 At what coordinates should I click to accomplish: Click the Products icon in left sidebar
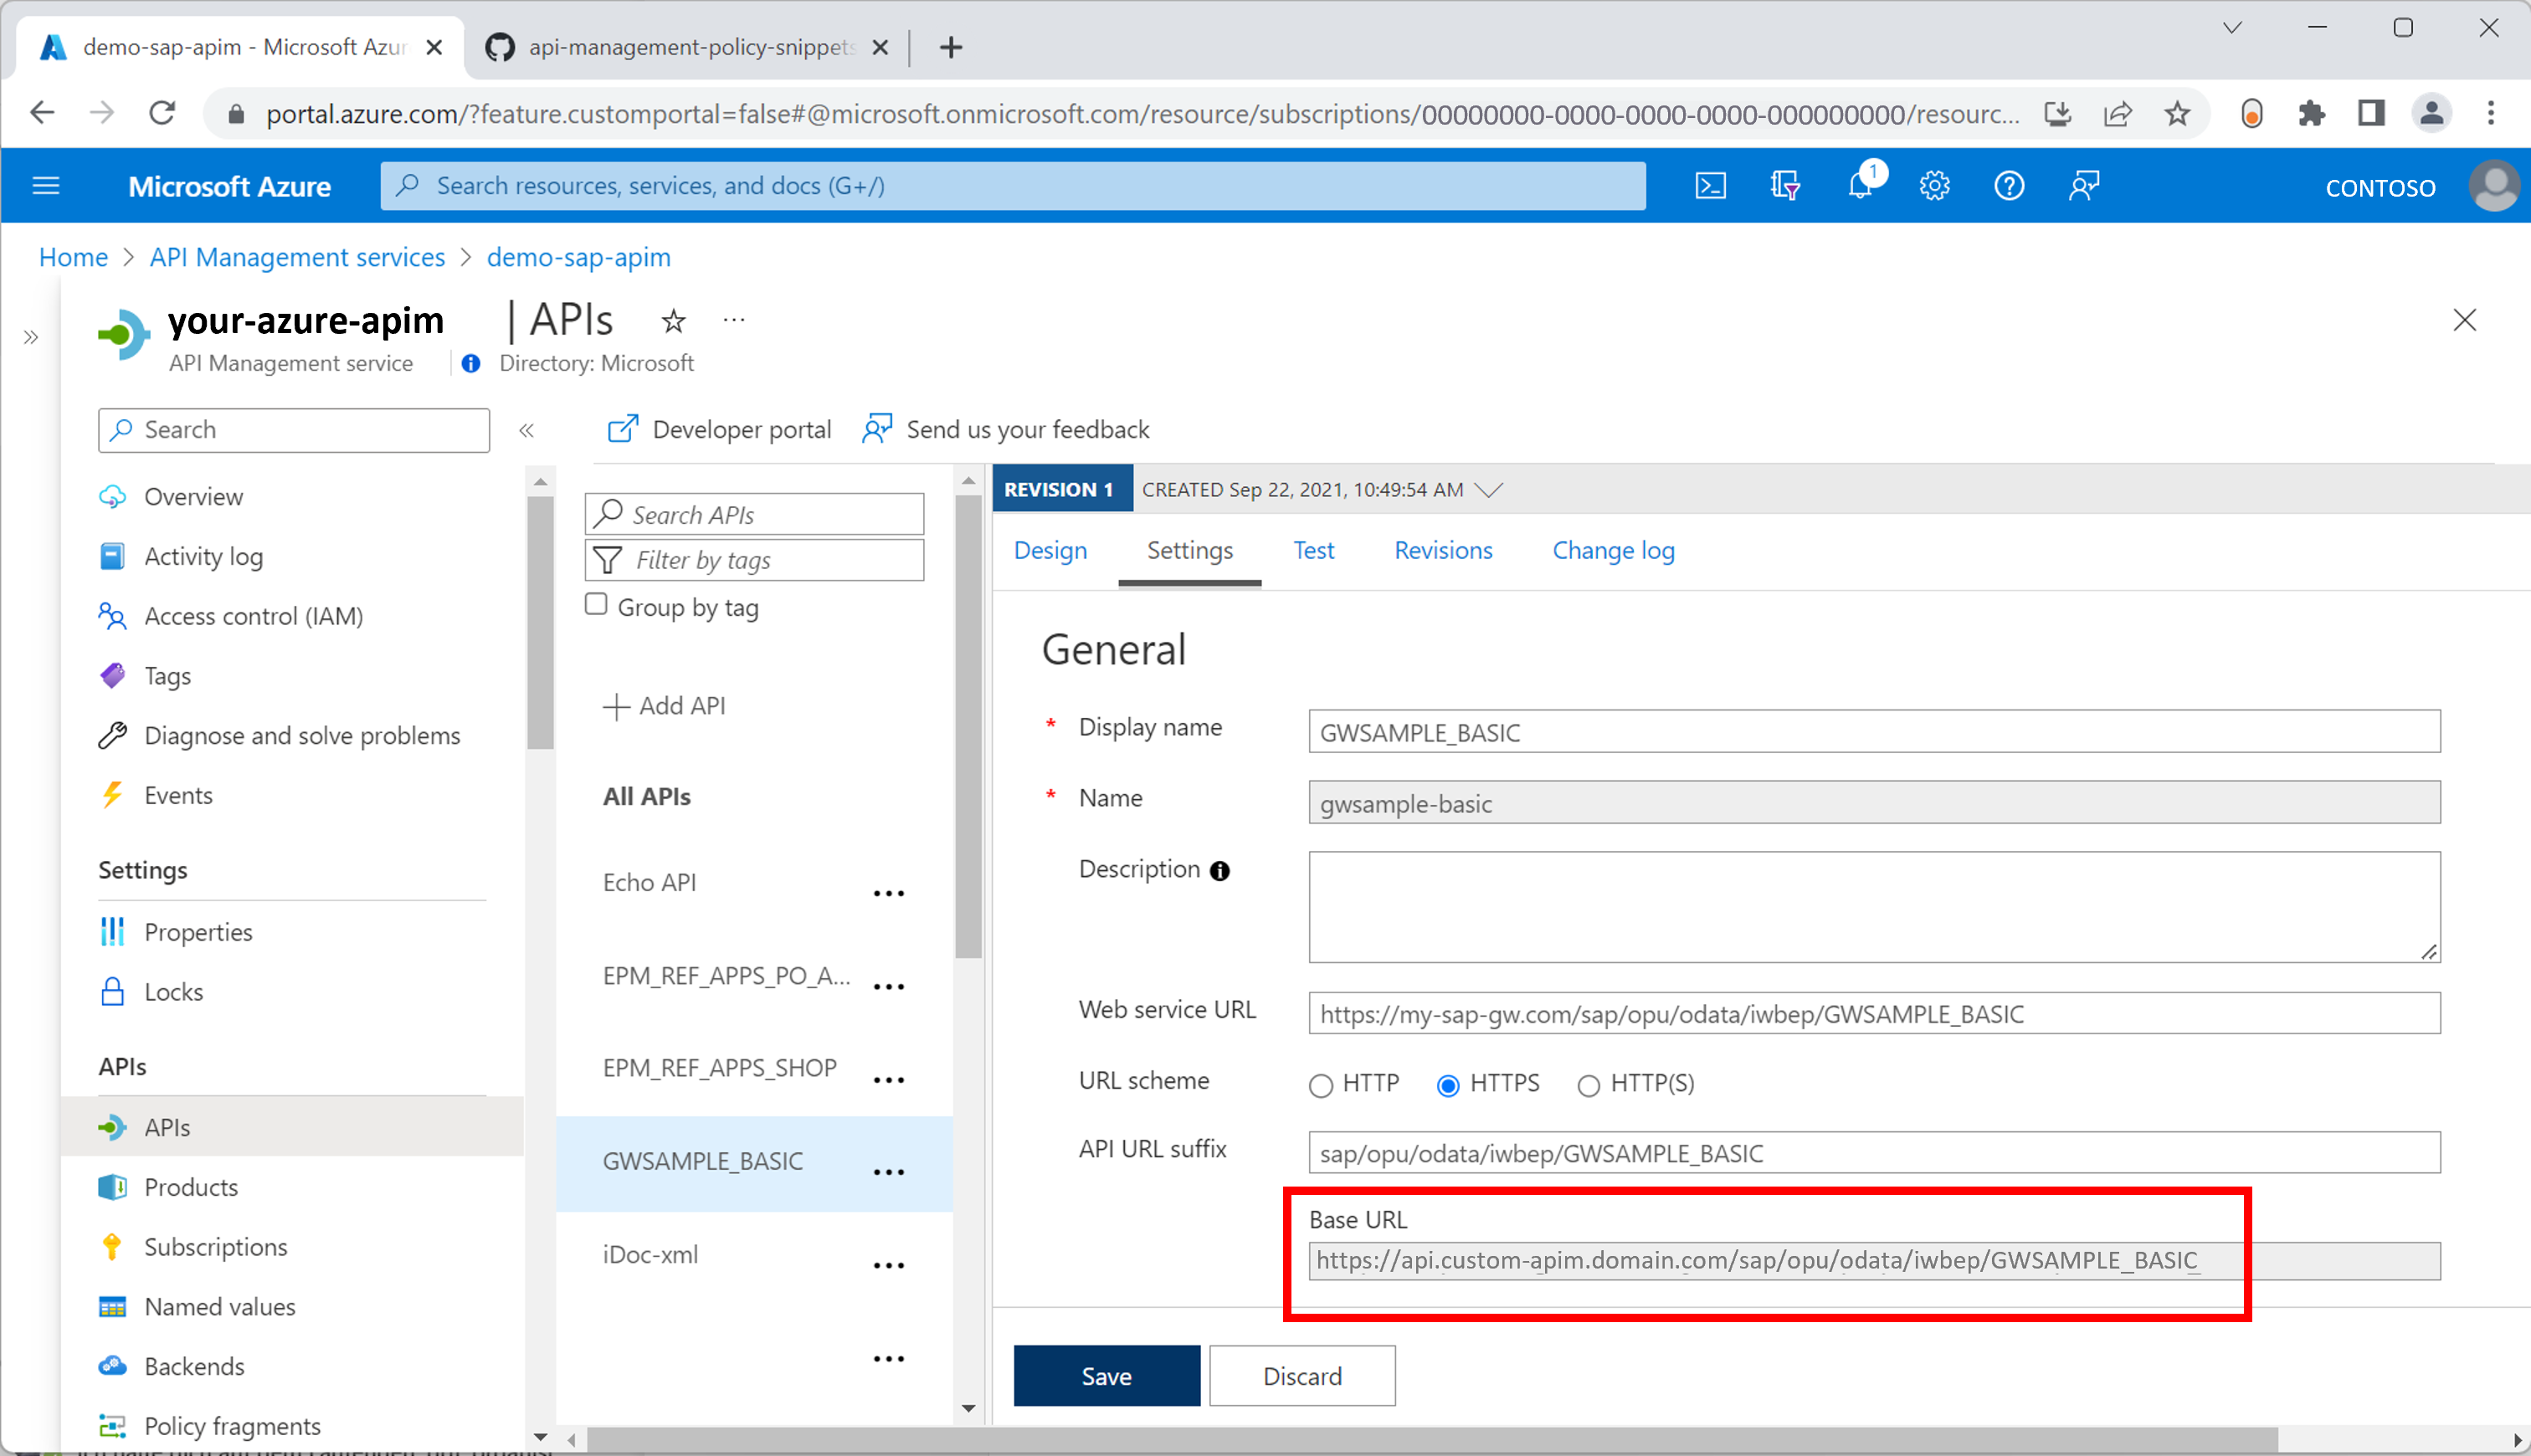pyautogui.click(x=115, y=1187)
